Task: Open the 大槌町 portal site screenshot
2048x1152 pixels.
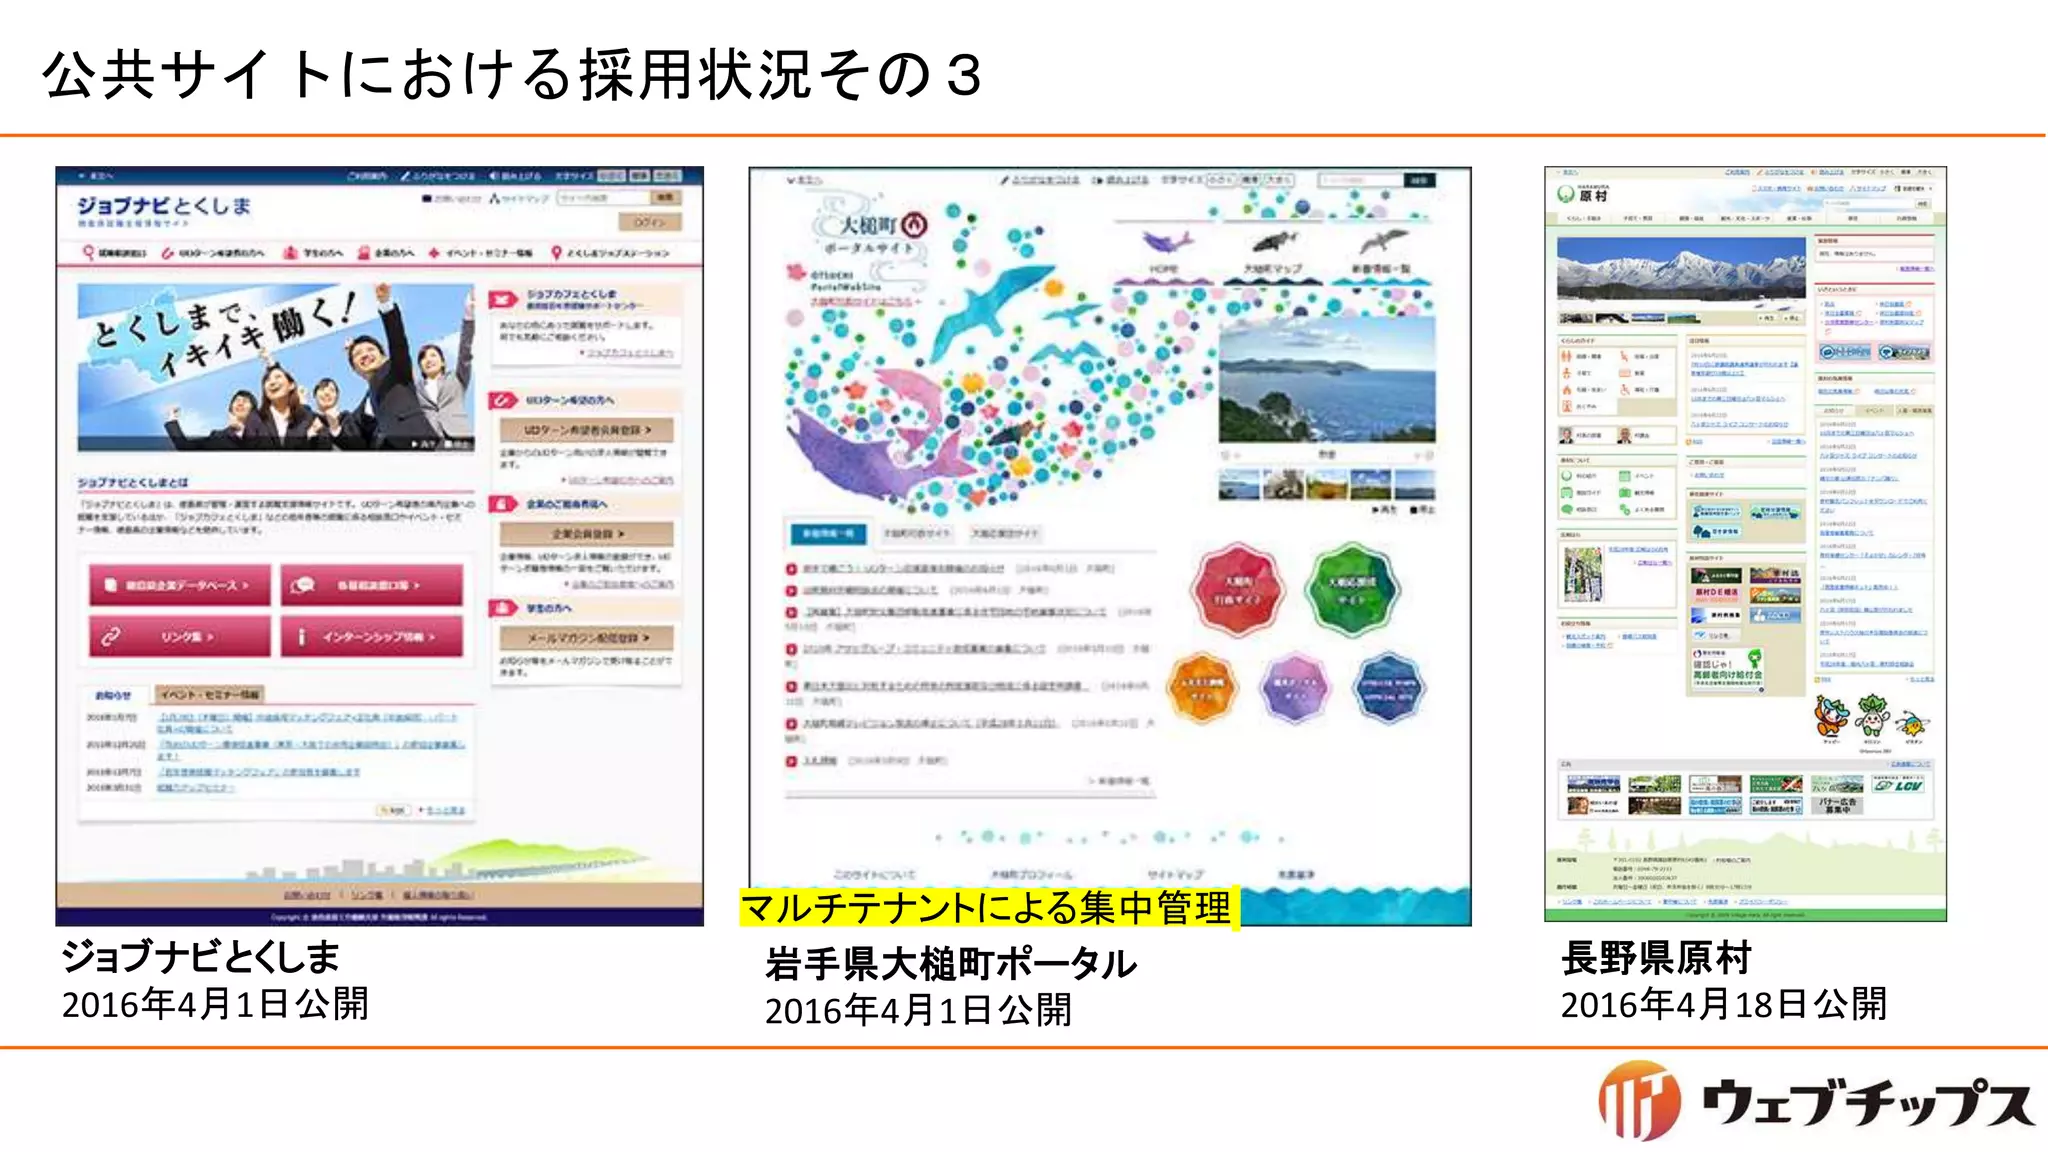Action: pyautogui.click(x=1110, y=546)
